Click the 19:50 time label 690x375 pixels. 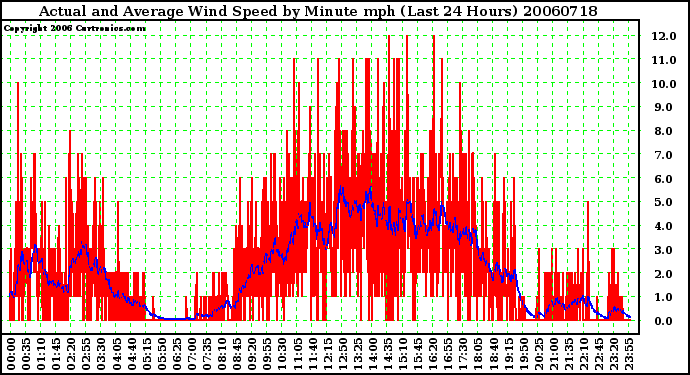tap(524, 354)
